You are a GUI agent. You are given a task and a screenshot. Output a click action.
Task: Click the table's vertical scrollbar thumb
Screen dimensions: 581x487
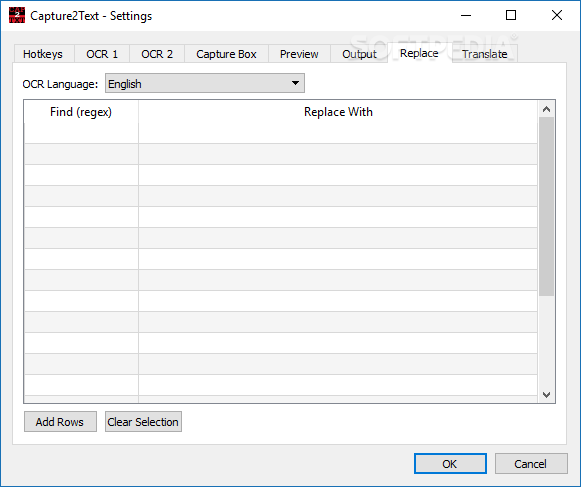(546, 206)
